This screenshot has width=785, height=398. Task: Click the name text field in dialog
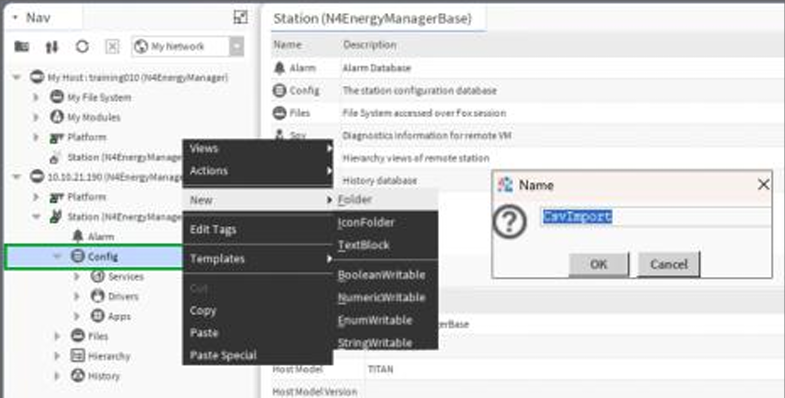pos(655,217)
